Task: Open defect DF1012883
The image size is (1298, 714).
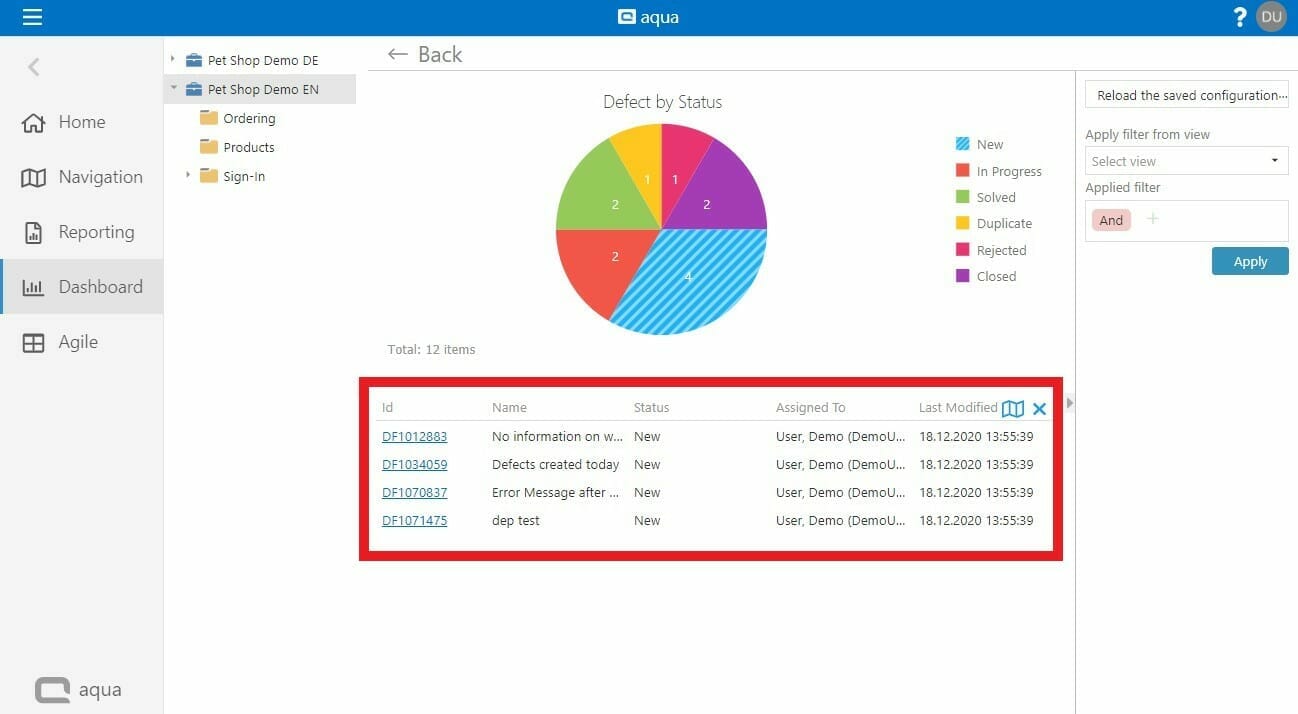Action: (x=413, y=436)
